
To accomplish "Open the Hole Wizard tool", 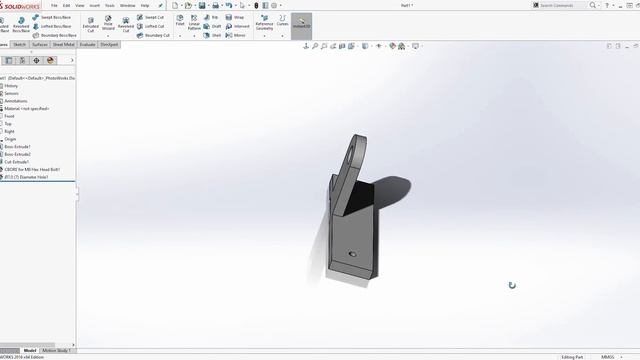I will click(108, 23).
